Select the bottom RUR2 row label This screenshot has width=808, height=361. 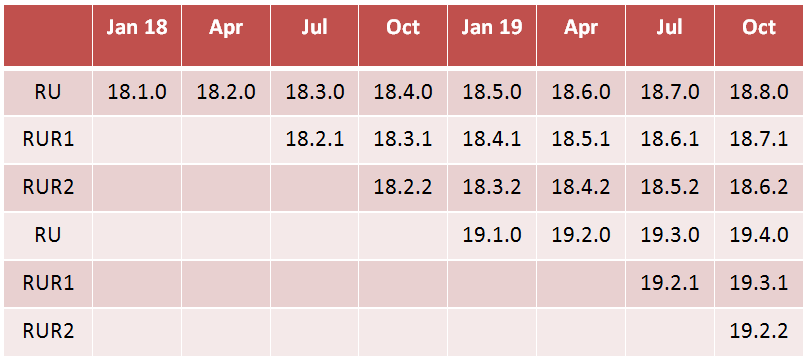(48, 332)
